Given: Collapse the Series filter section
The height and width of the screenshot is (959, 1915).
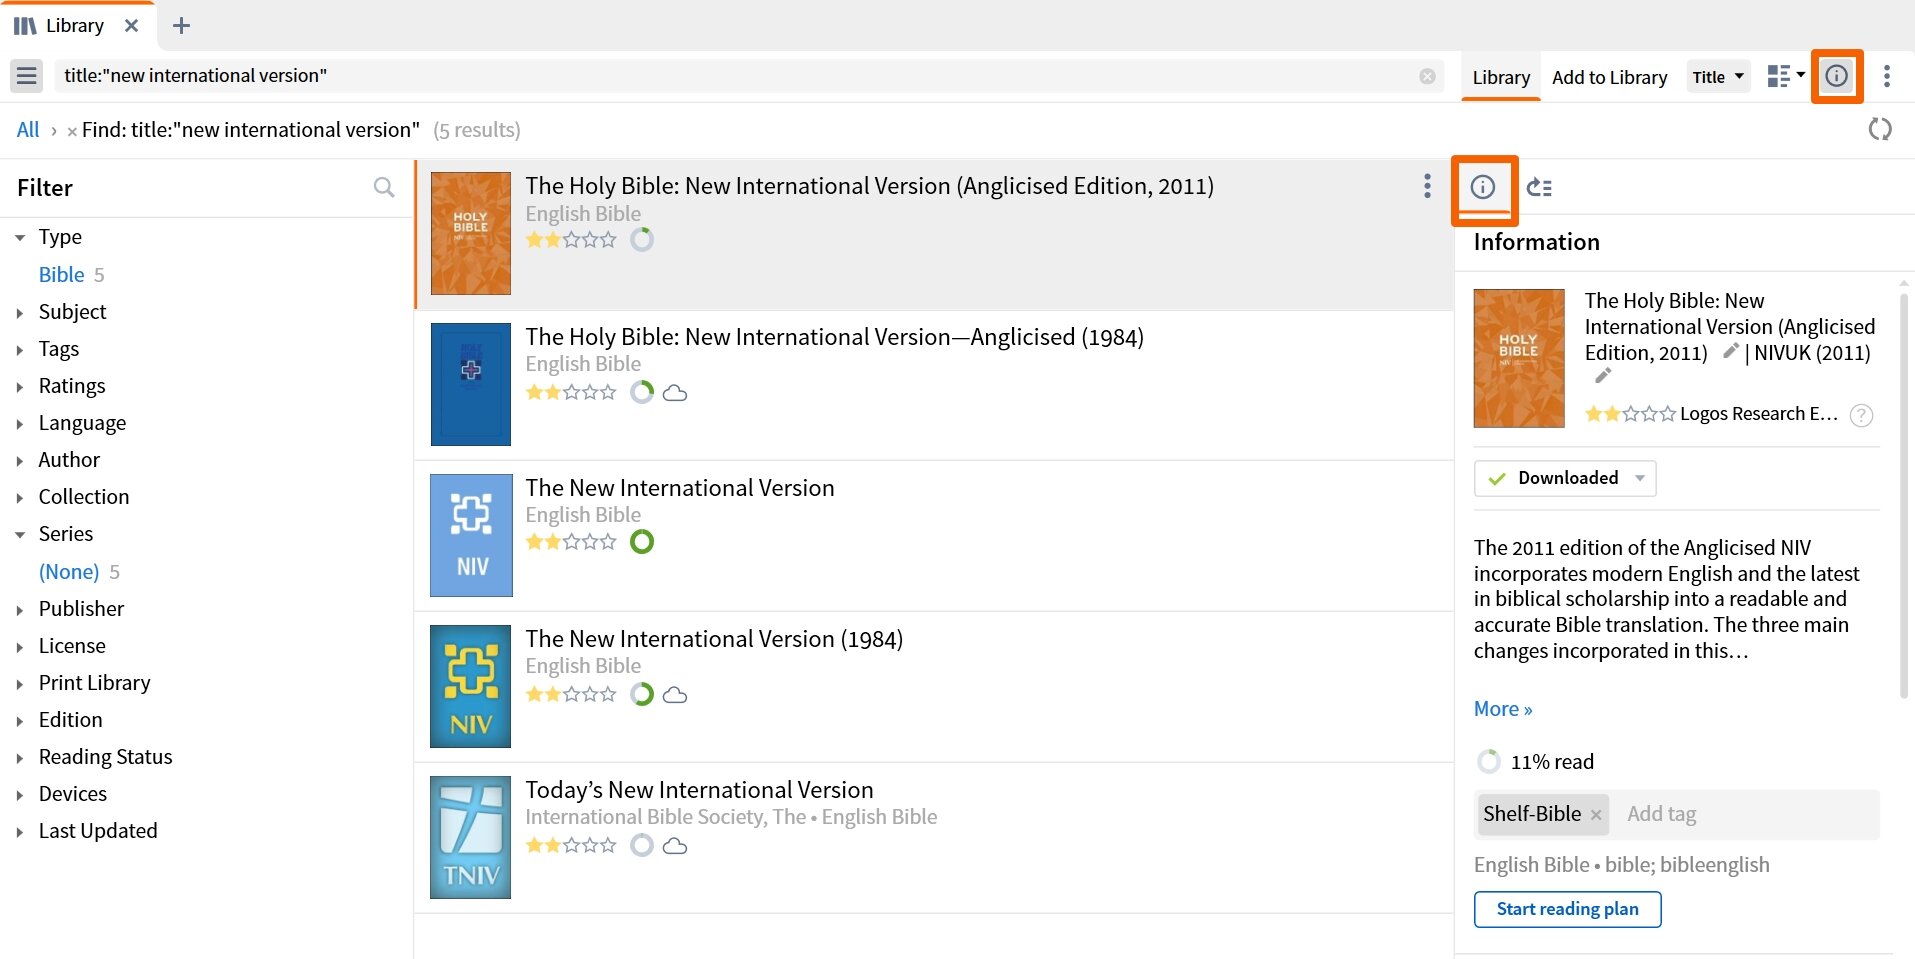Looking at the screenshot, I should pos(20,535).
